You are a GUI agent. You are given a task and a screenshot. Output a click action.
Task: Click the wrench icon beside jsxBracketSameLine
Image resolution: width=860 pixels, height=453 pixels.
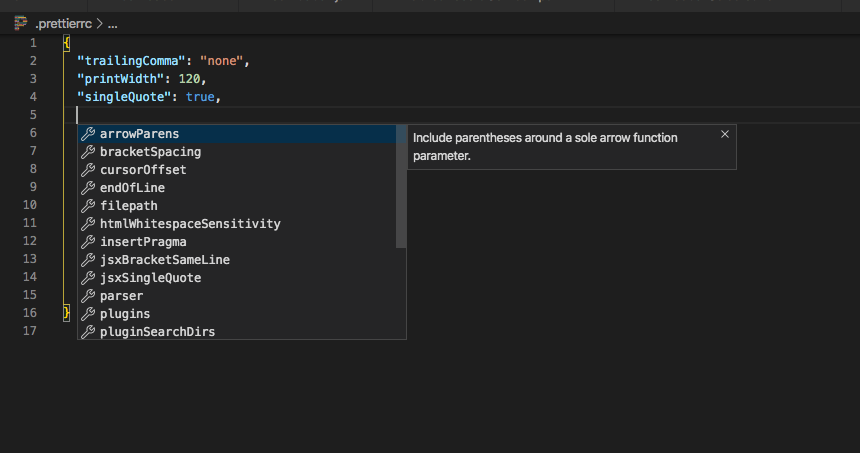pyautogui.click(x=88, y=260)
